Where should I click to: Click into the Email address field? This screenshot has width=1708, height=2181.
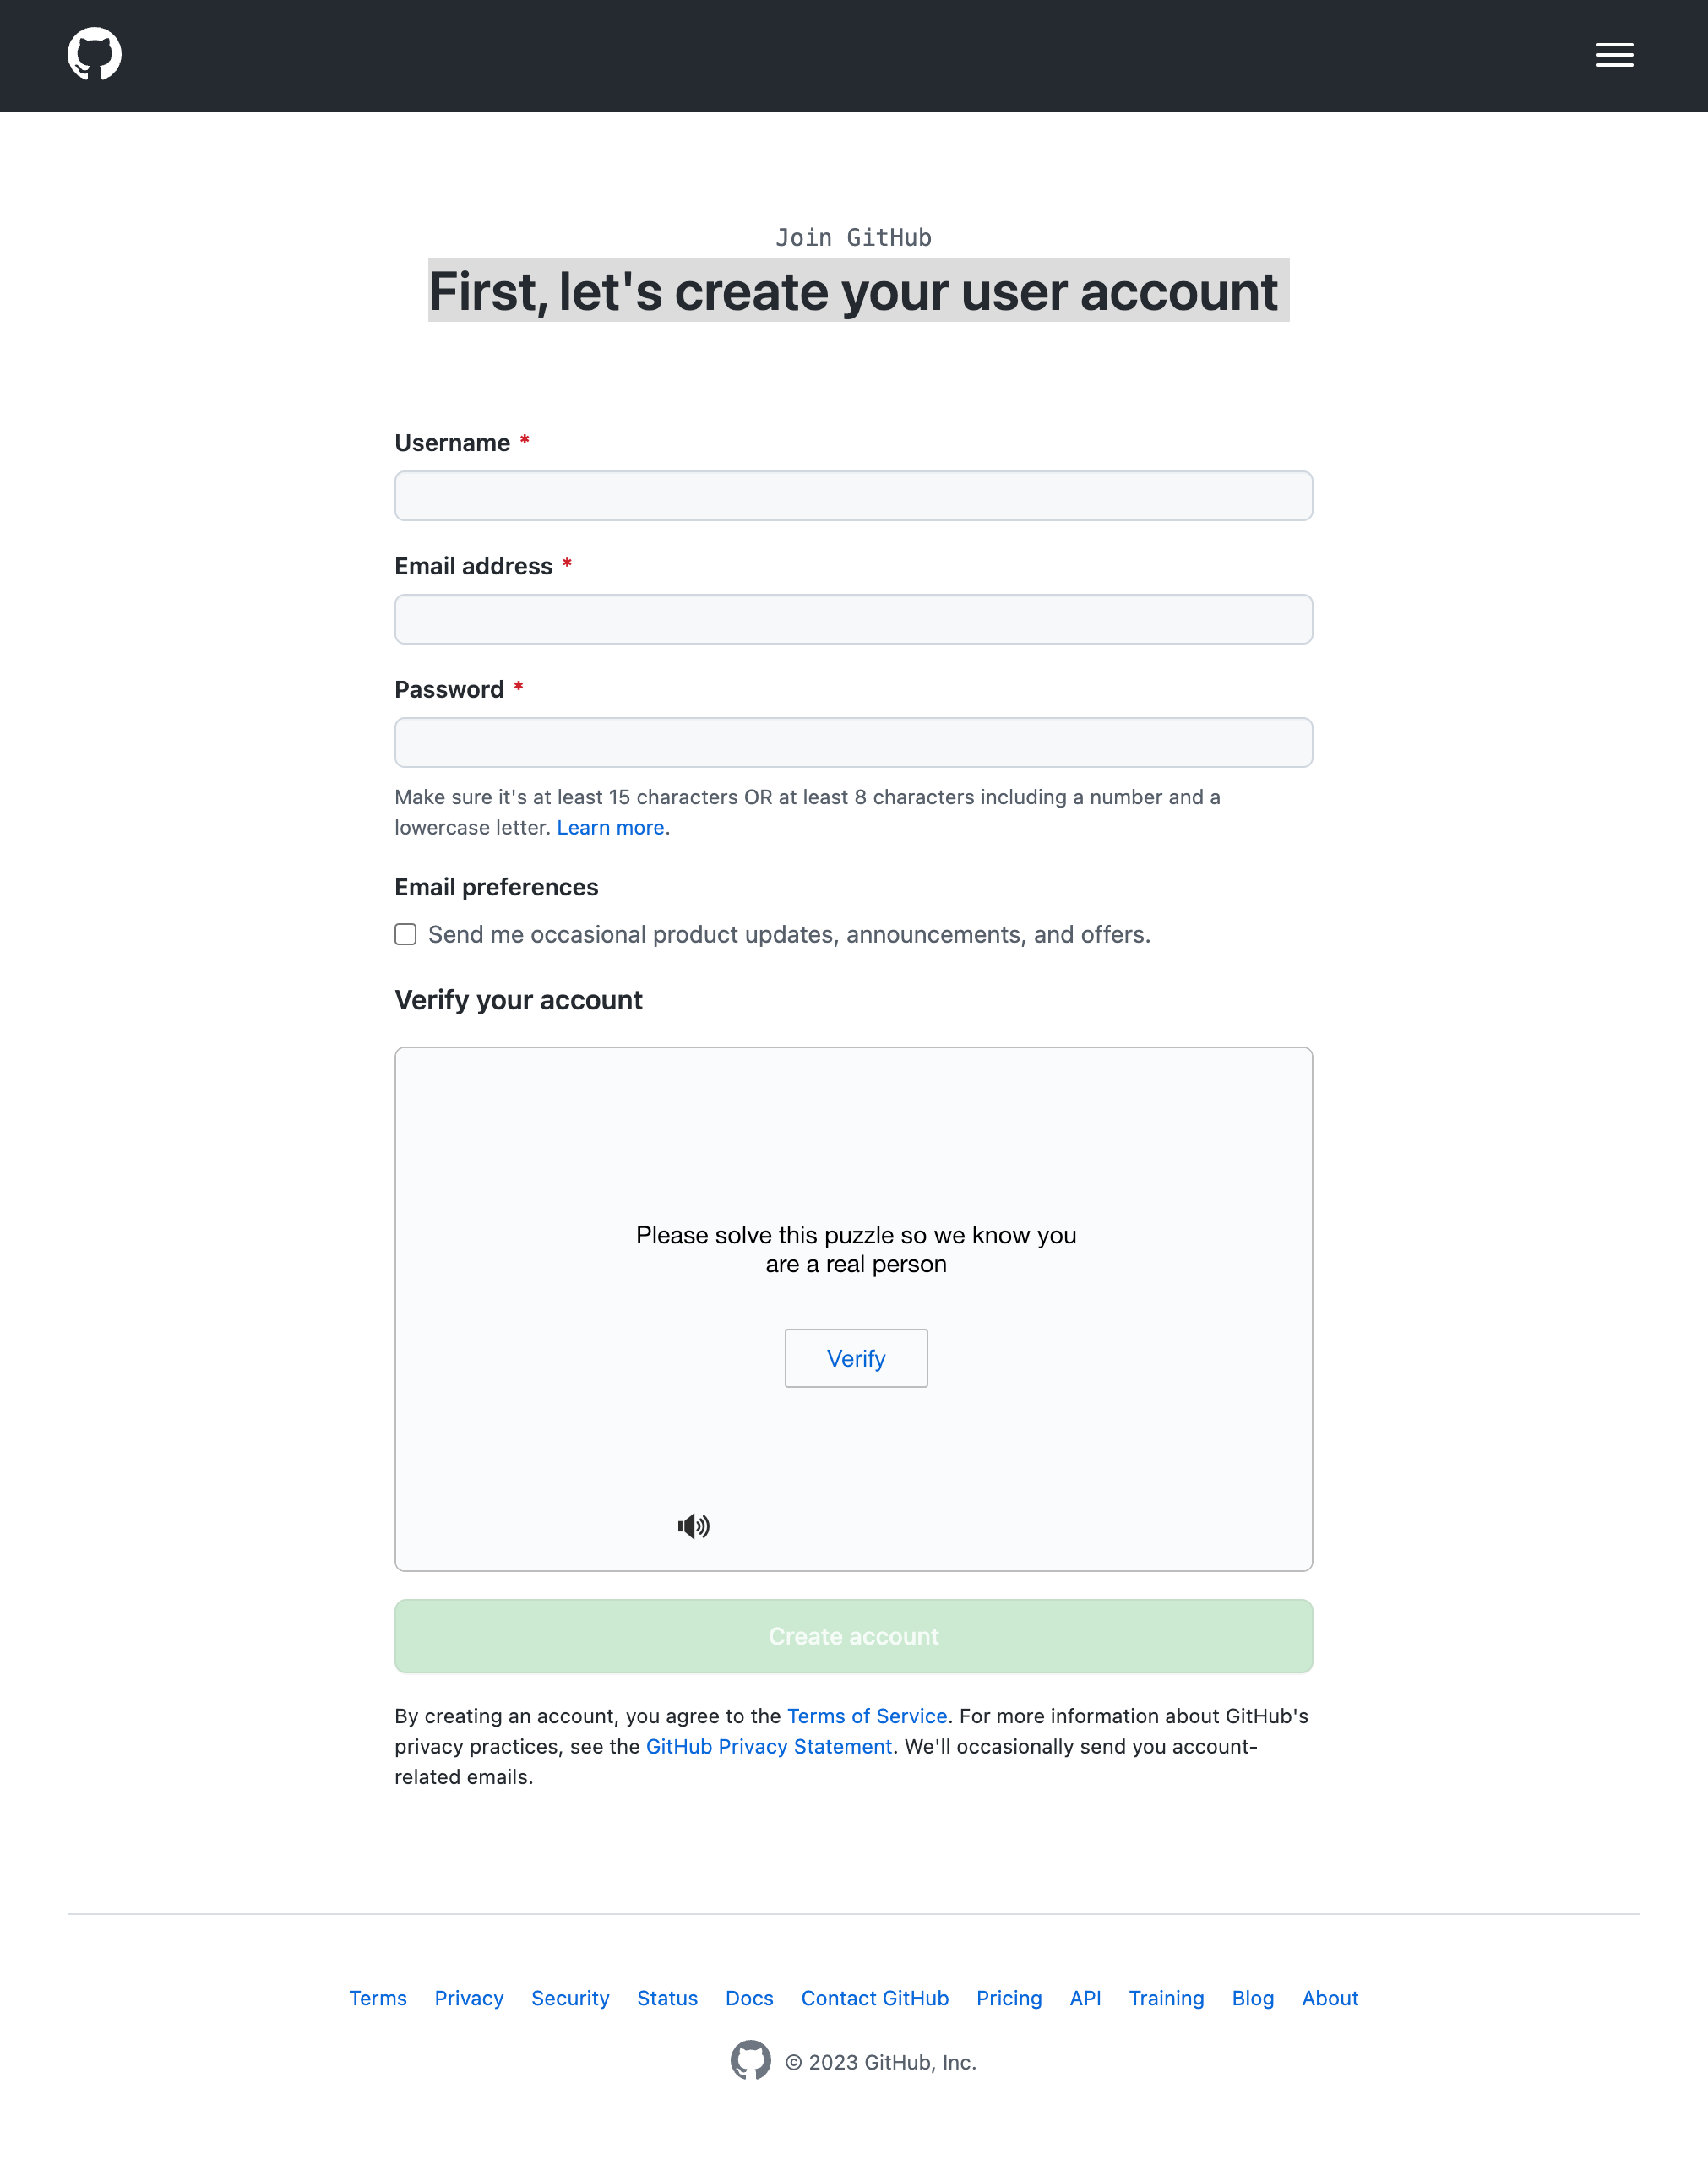(853, 619)
